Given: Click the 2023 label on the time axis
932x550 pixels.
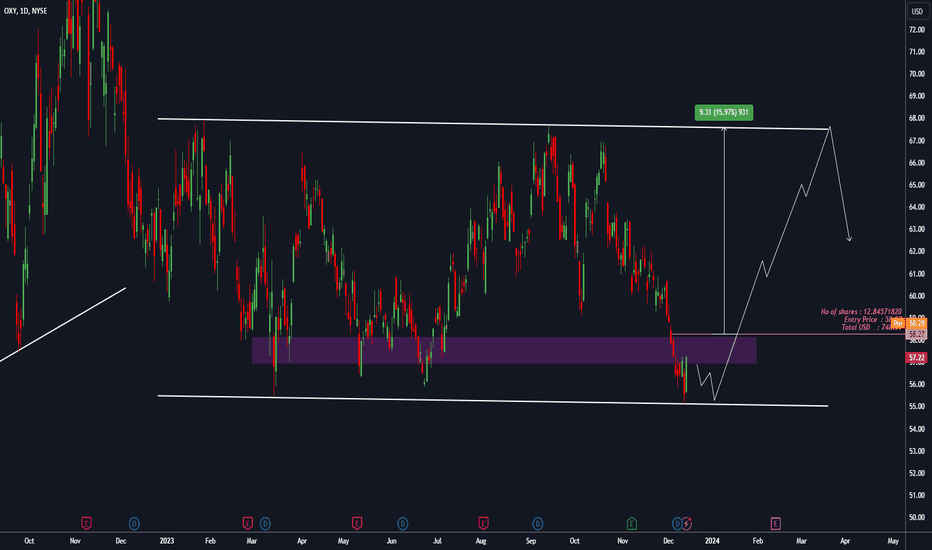Looking at the screenshot, I should point(167,541).
